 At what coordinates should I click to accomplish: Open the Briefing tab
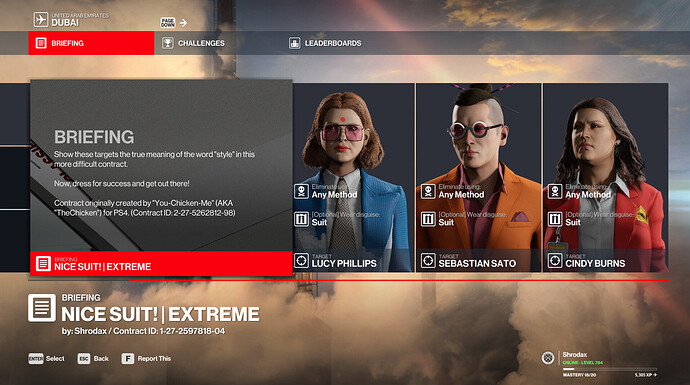pyautogui.click(x=91, y=43)
